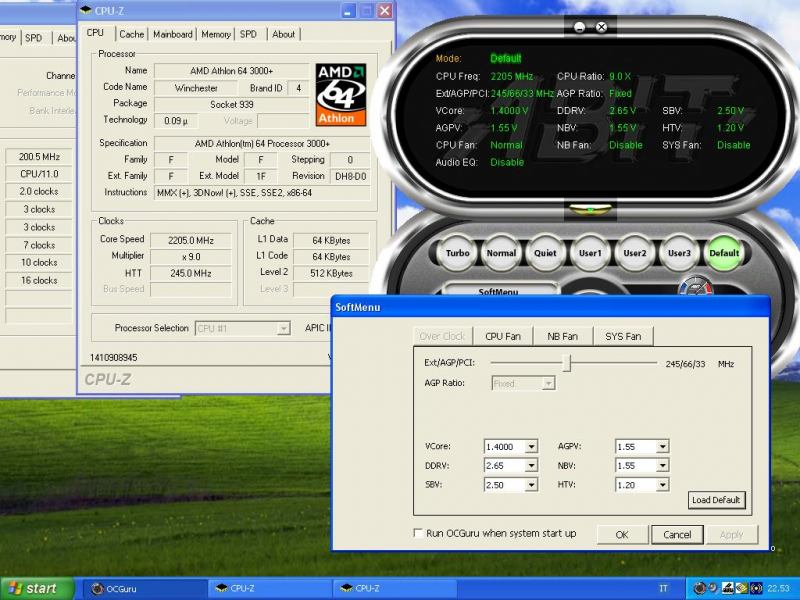The height and width of the screenshot is (600, 800).
Task: Click the CPU-Z chip icon in the title bar
Action: coord(86,10)
